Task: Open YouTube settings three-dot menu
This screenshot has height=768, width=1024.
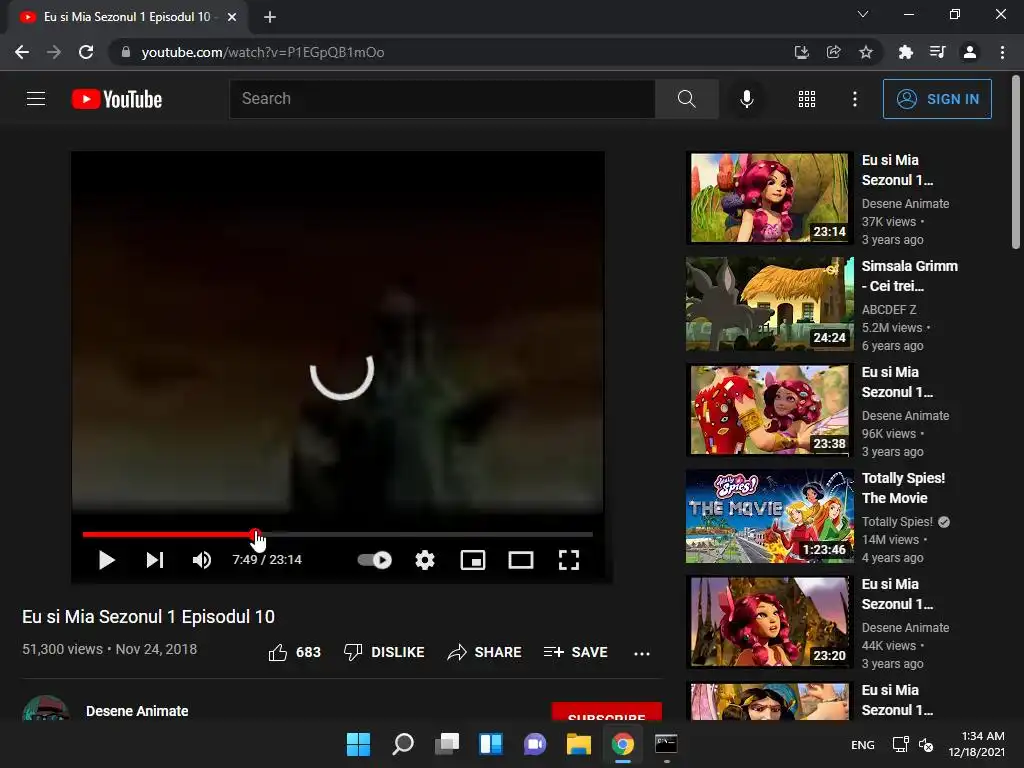Action: 854,99
